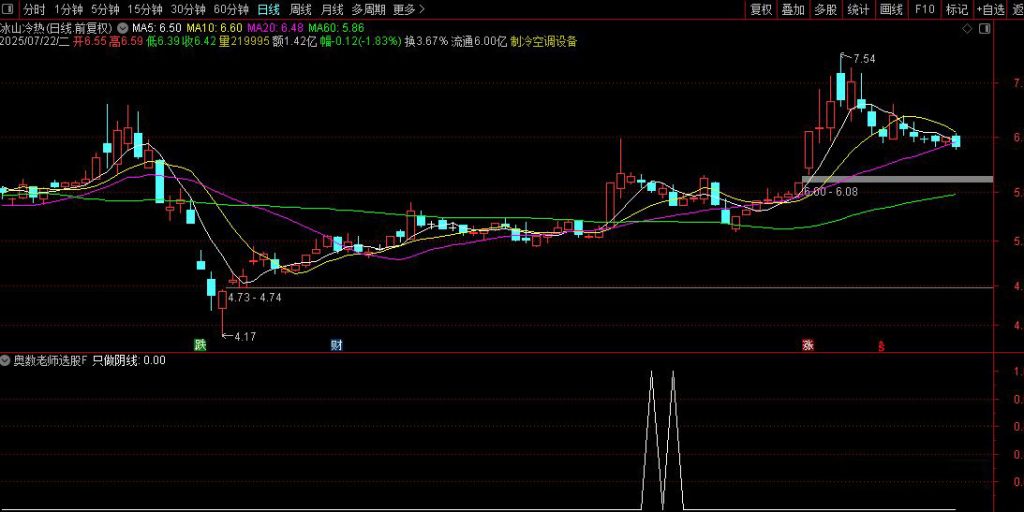The height and width of the screenshot is (512, 1024).
Task: Switch to 月线 monthly chart
Action: [x=332, y=10]
